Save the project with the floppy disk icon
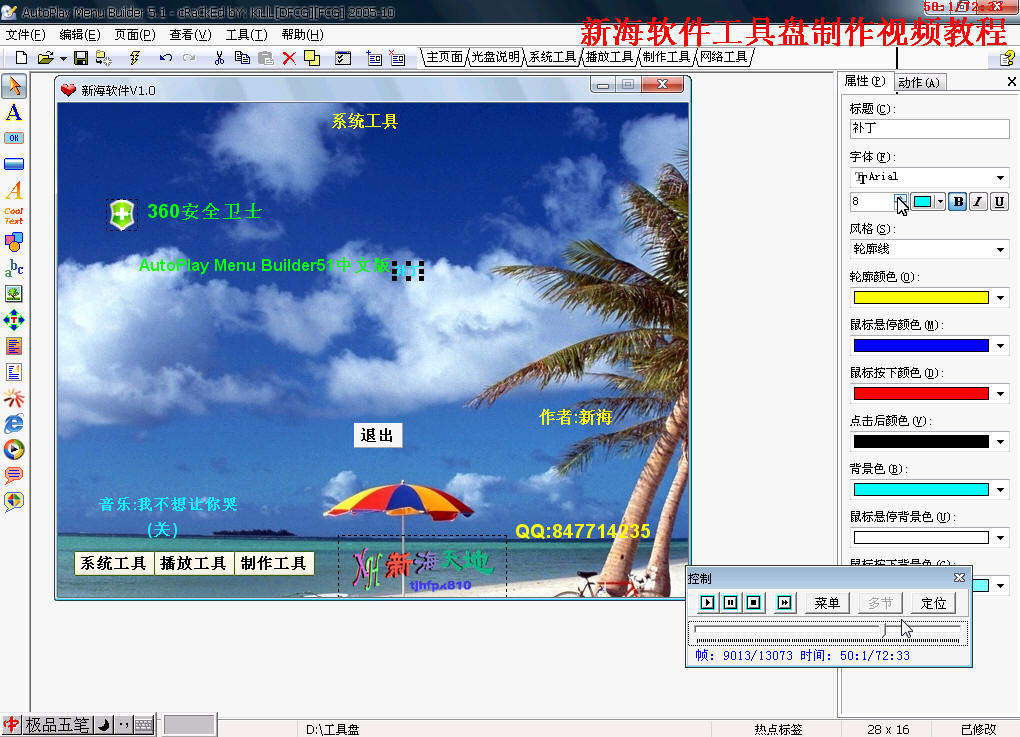 coord(81,58)
